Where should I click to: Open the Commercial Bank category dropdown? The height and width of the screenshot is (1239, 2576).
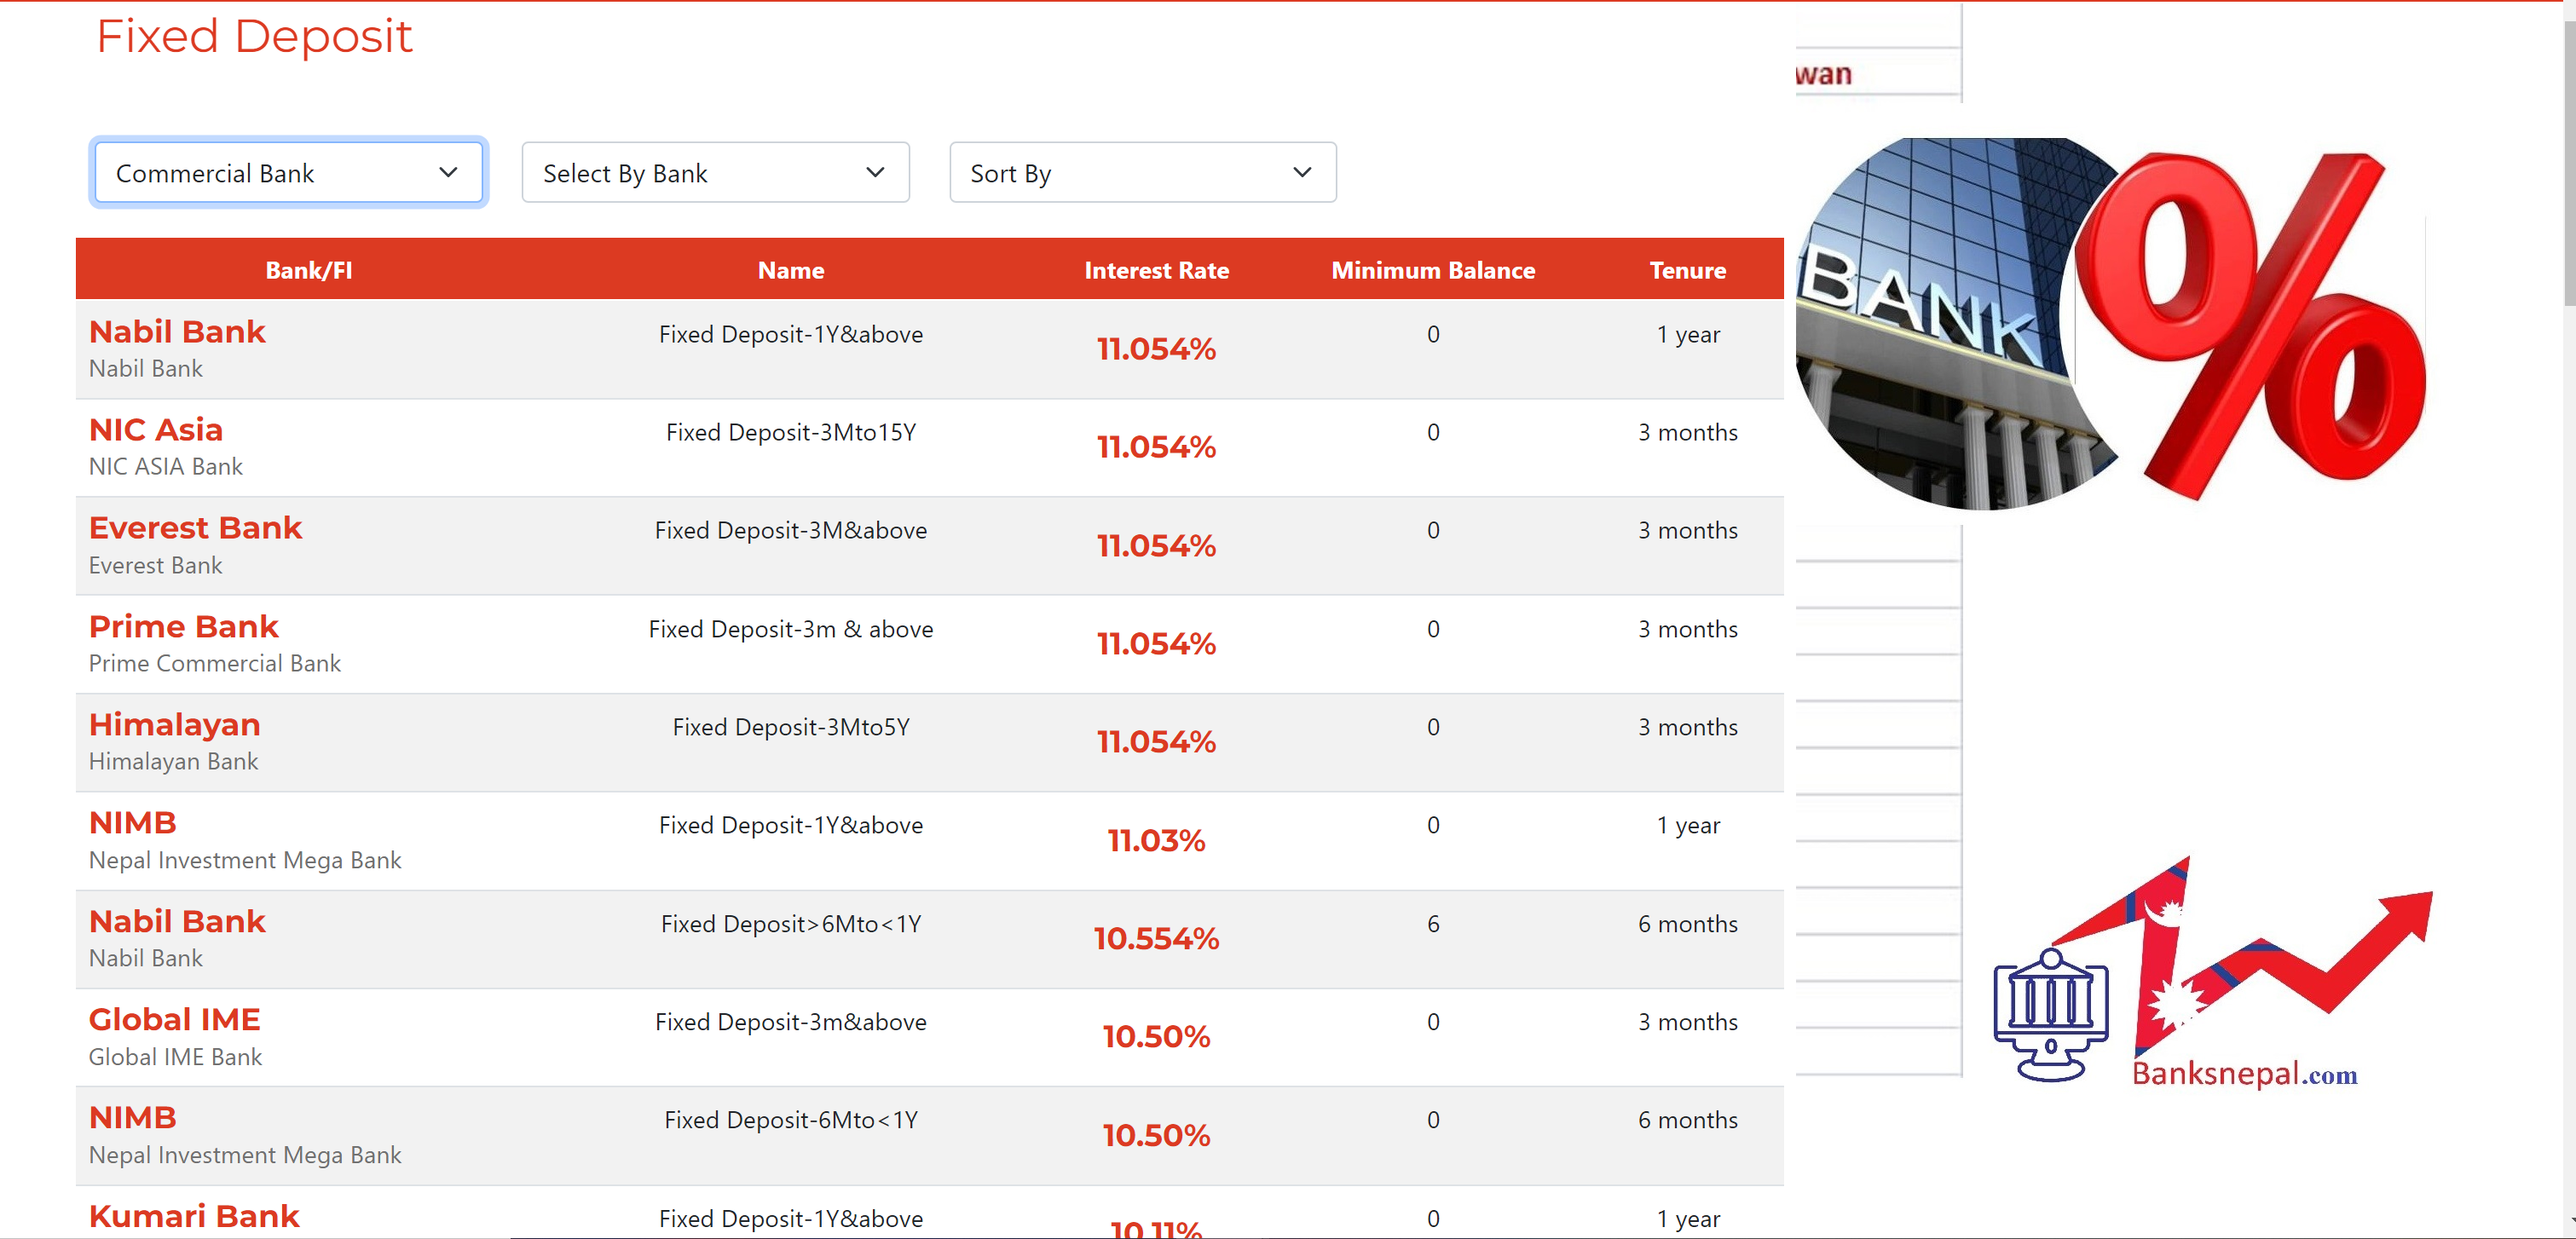click(x=288, y=173)
